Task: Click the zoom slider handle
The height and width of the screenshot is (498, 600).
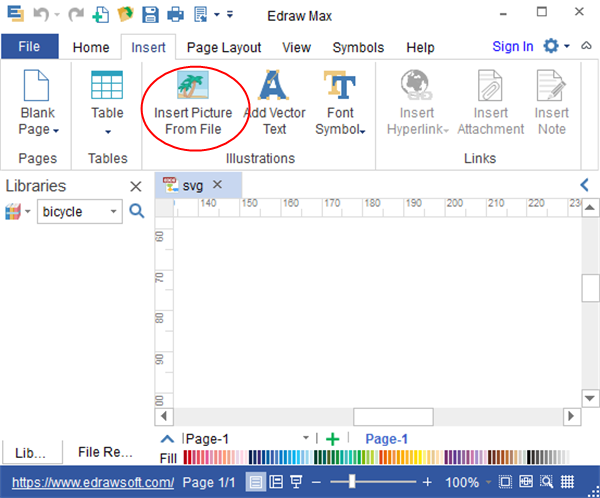Action: [352, 482]
